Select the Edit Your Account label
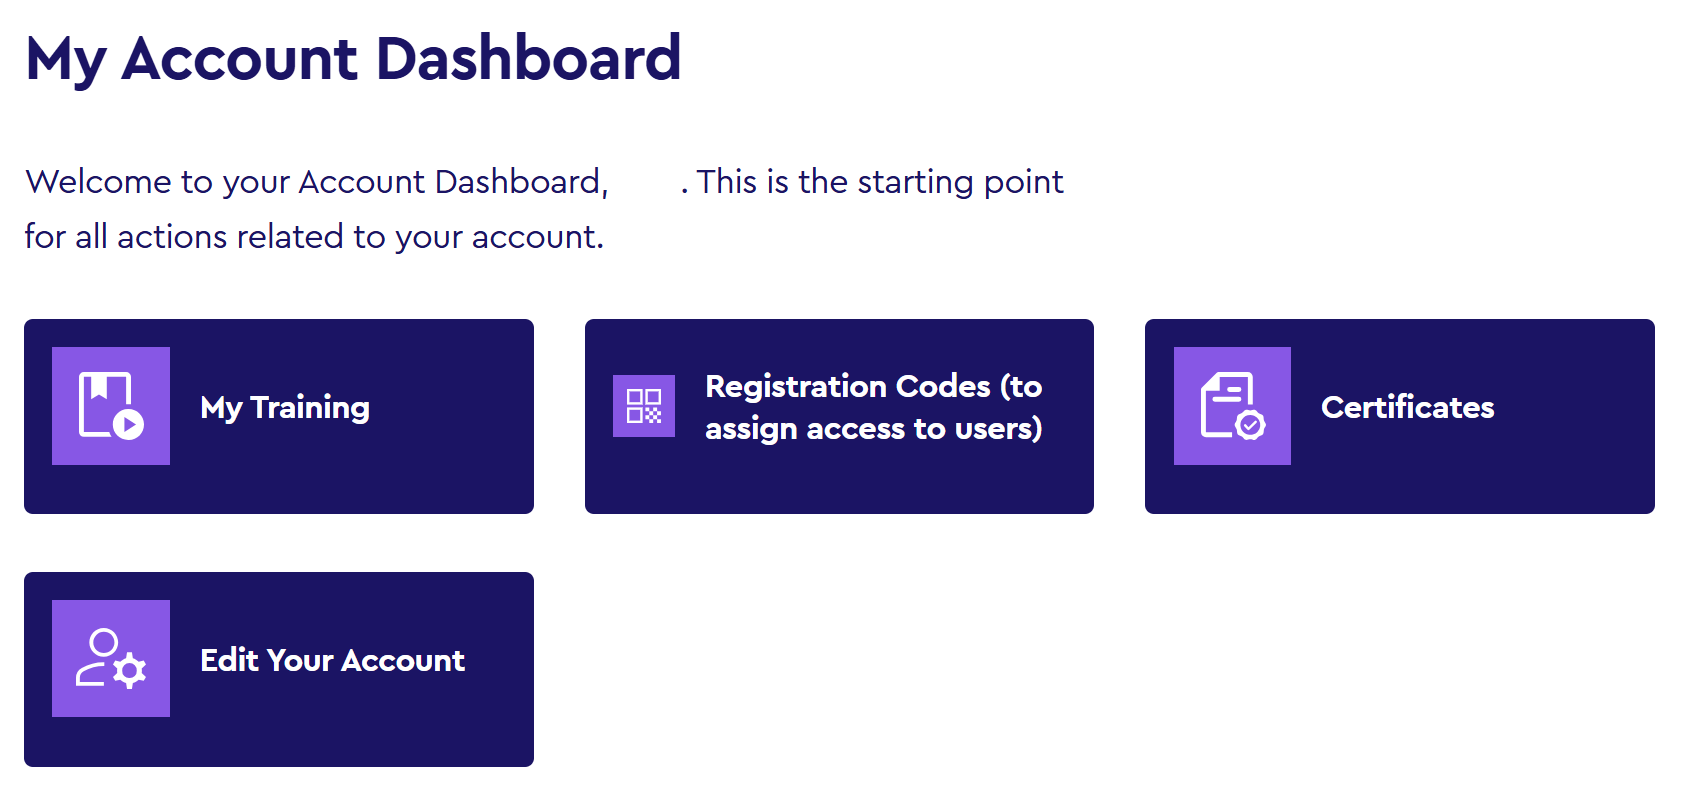The height and width of the screenshot is (805, 1695). 332,660
